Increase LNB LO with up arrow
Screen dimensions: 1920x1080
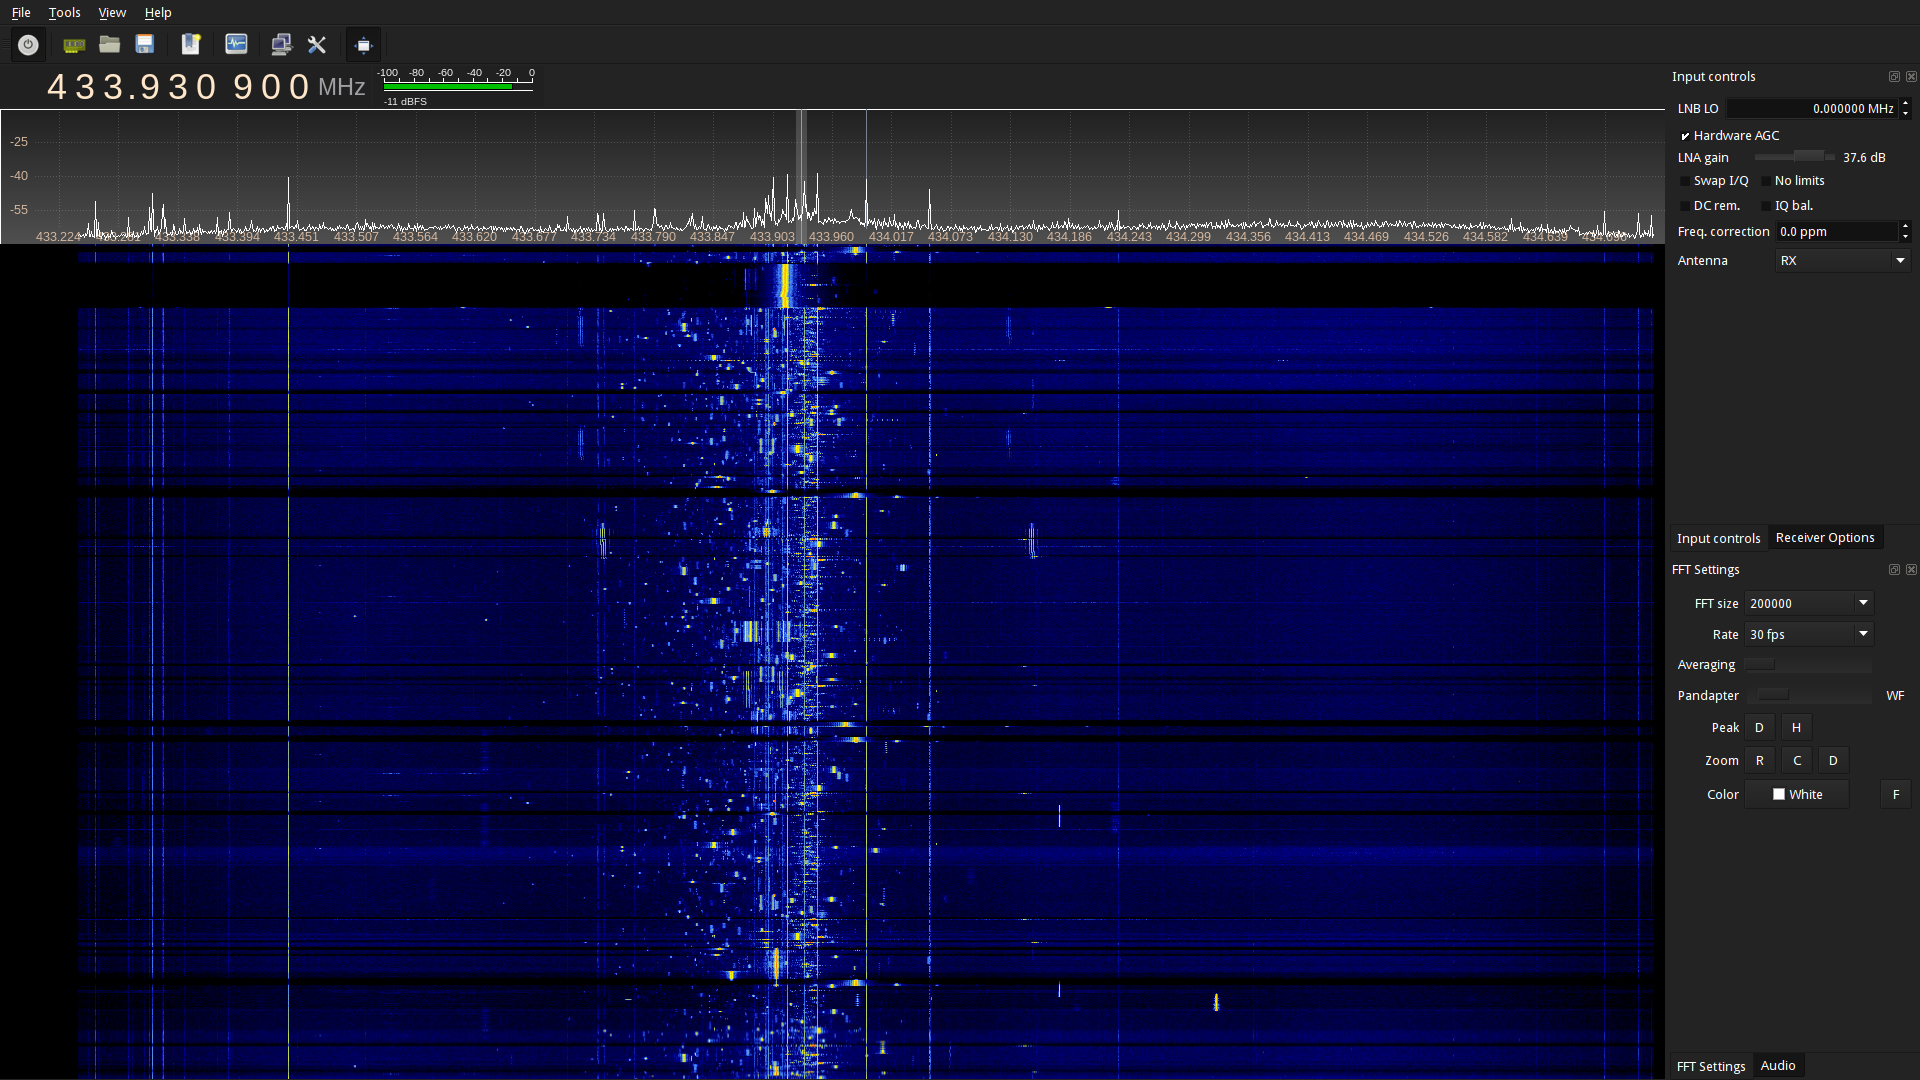1905,103
